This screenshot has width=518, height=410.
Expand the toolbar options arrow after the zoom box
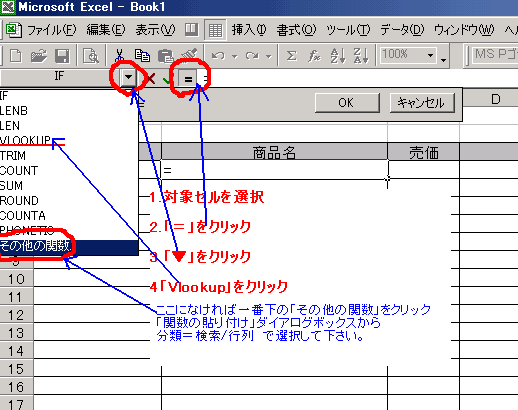[x=443, y=60]
